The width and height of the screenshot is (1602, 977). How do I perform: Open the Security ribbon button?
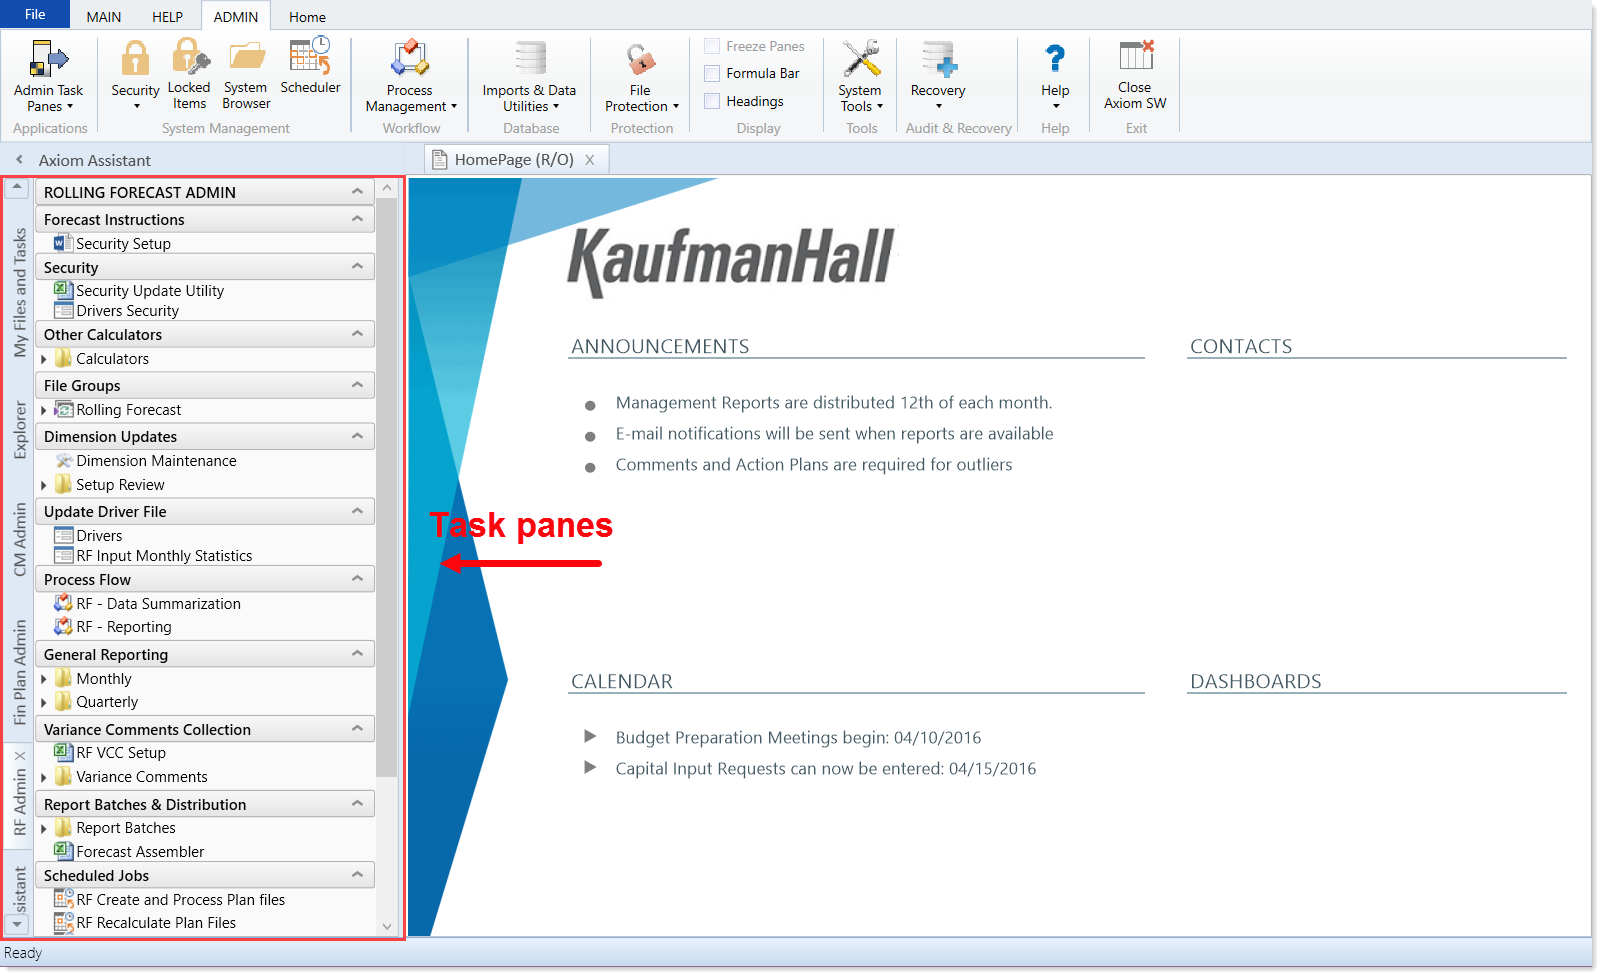(135, 76)
